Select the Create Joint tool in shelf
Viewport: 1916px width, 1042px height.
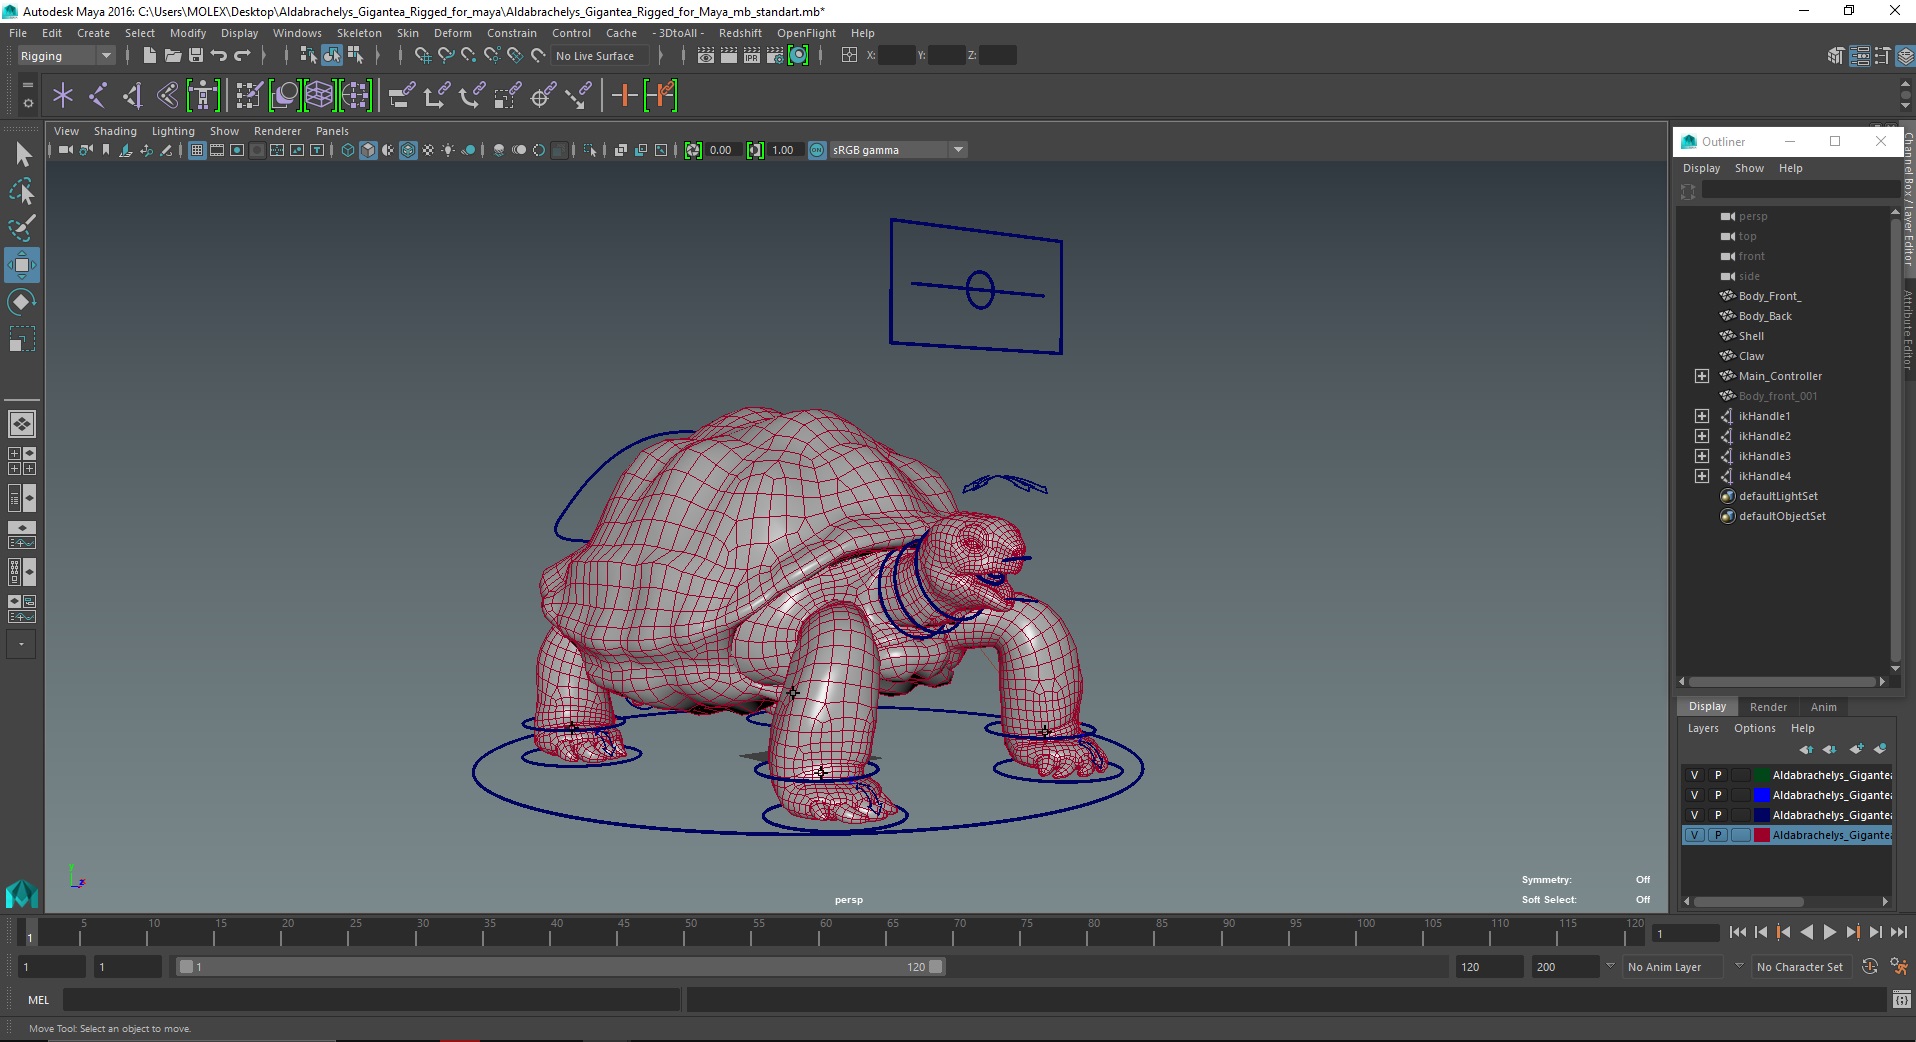coord(98,96)
